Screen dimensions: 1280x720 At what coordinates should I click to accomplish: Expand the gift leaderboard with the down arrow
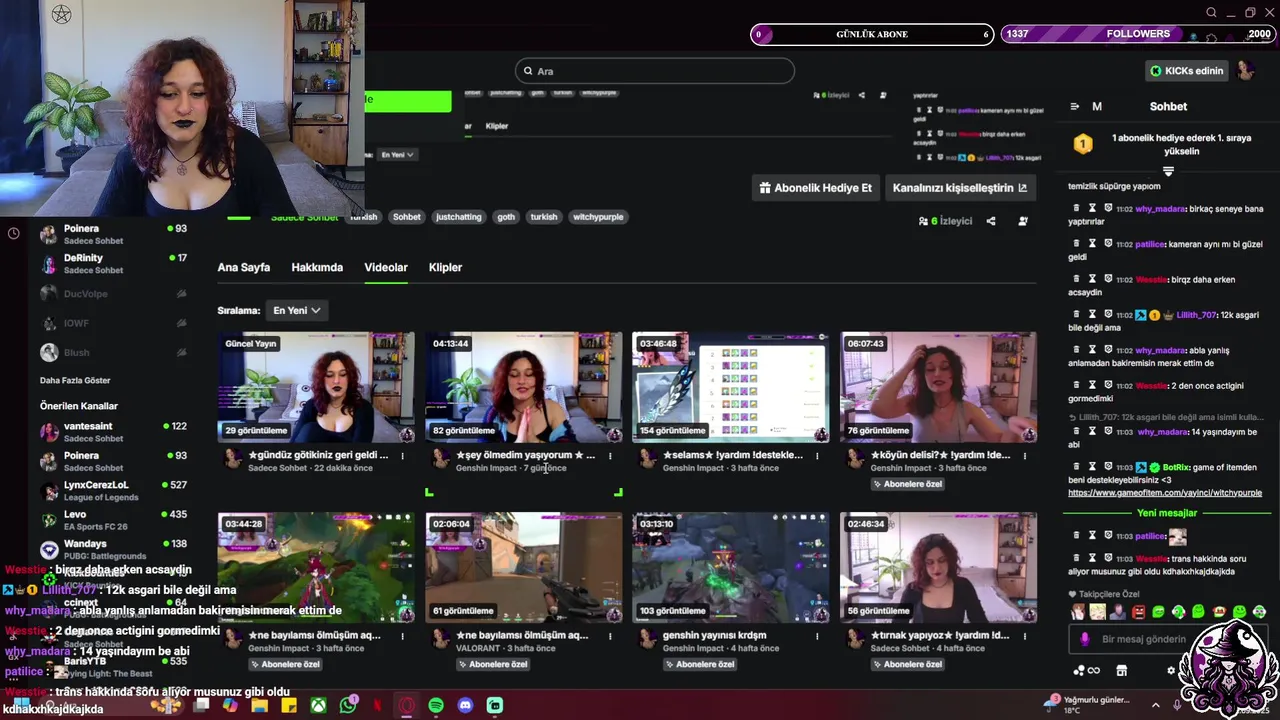pyautogui.click(x=1168, y=172)
